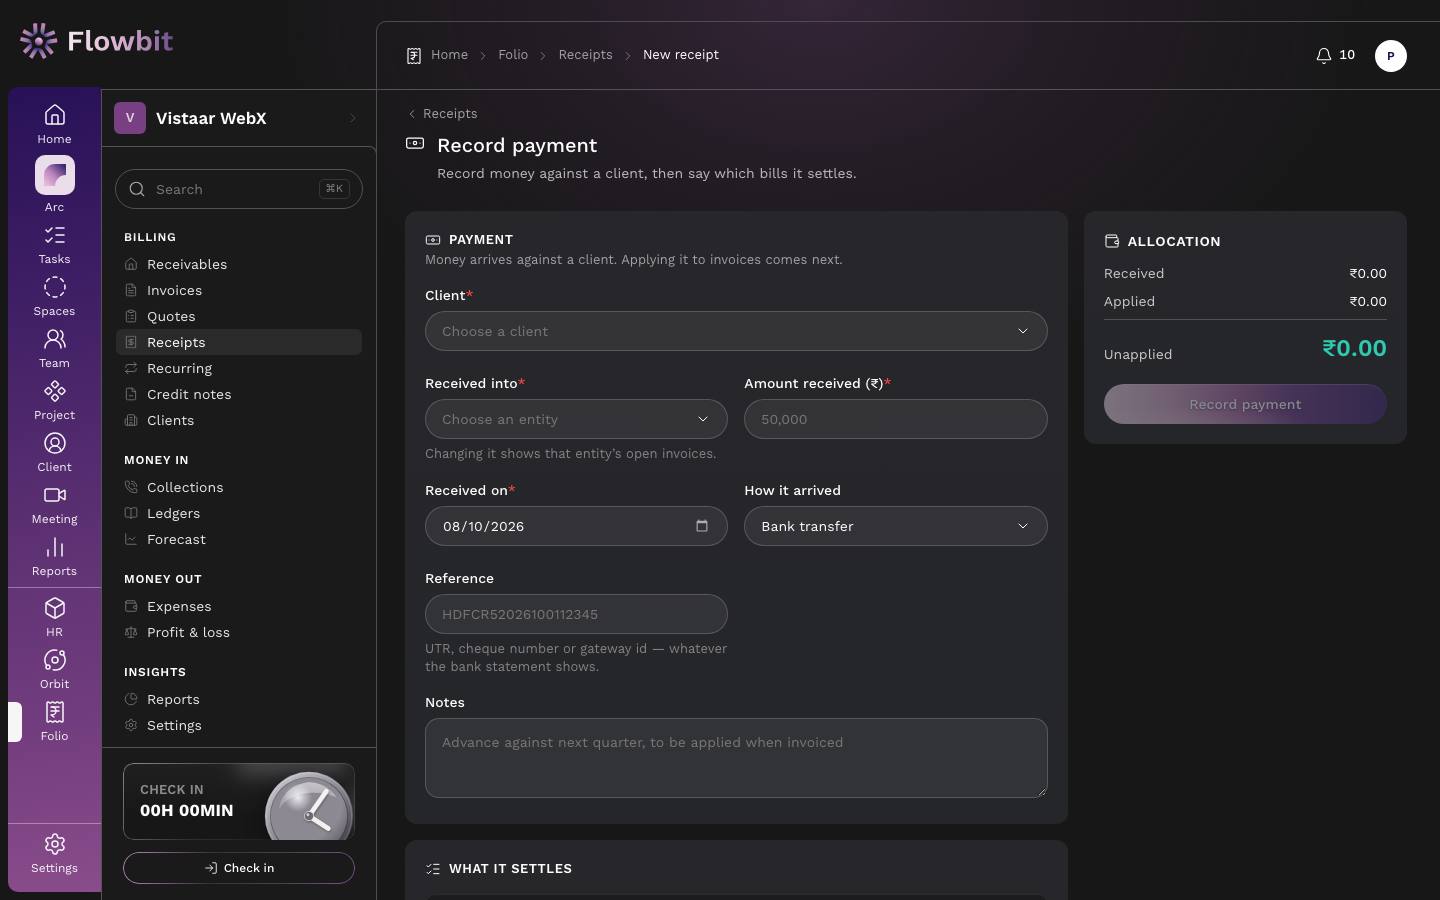
Task: Open the notifications bell showing 10
Action: point(1335,55)
